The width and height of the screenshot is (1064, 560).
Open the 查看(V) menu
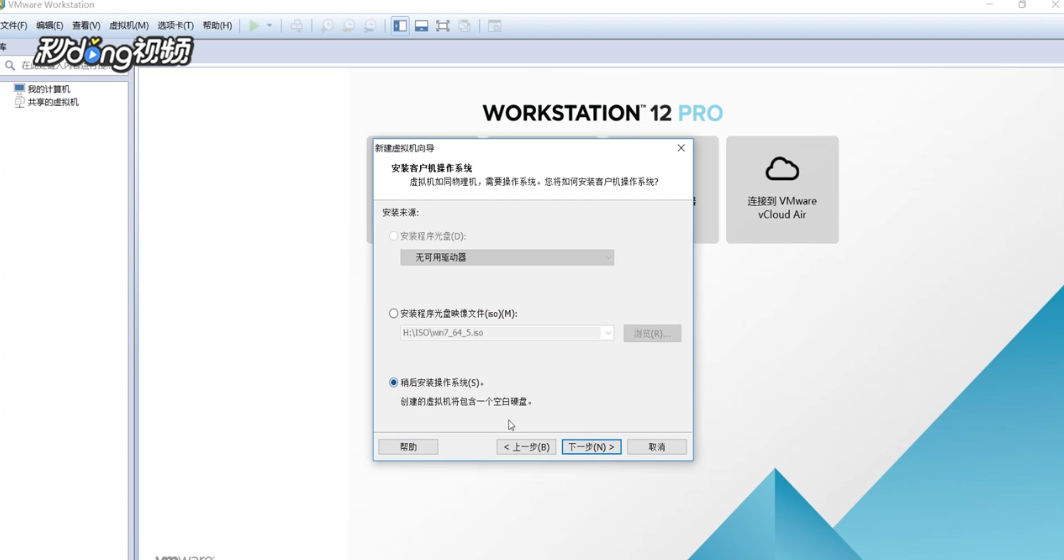click(x=86, y=26)
